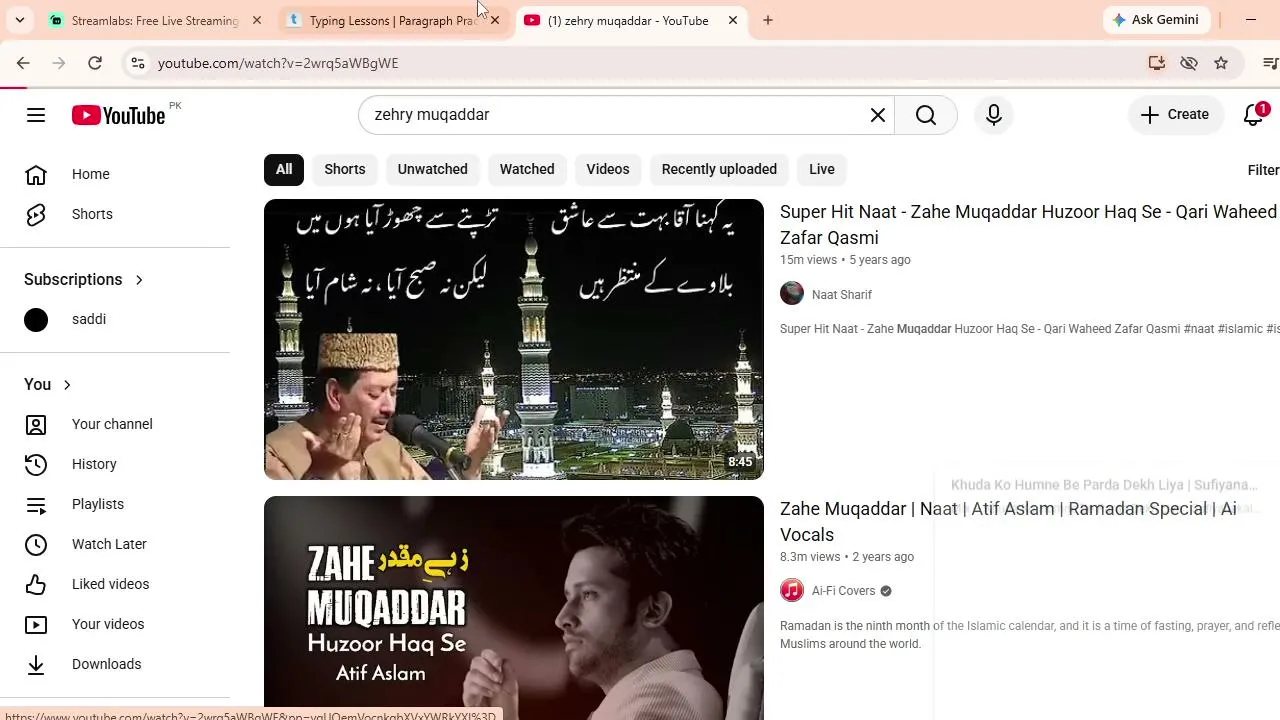
Task: Close the Streamlabs tab
Action: 257,20
